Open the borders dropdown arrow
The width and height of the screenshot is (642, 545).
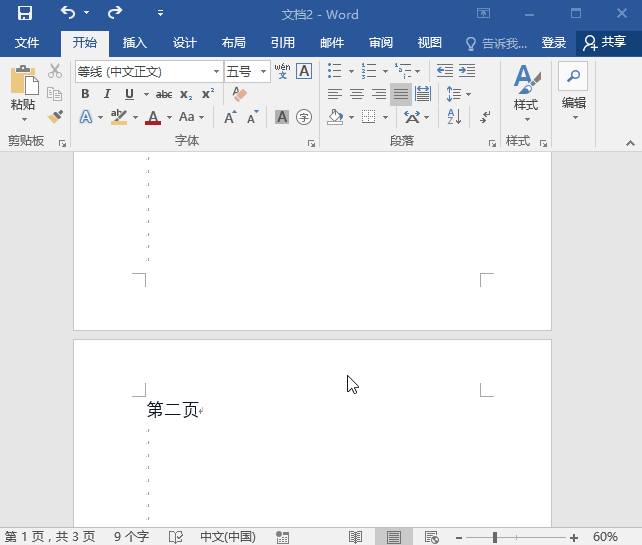(x=385, y=118)
